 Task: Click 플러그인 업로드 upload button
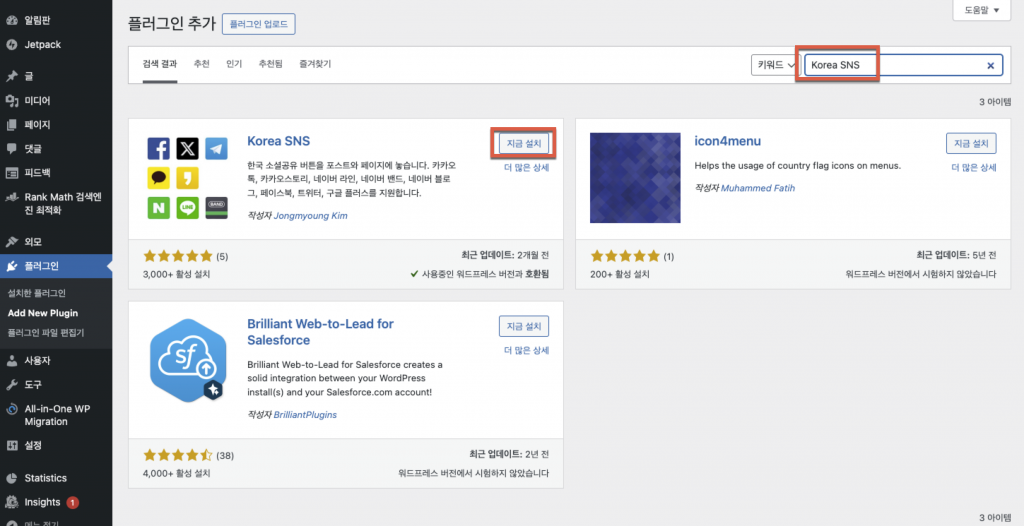[x=258, y=24]
